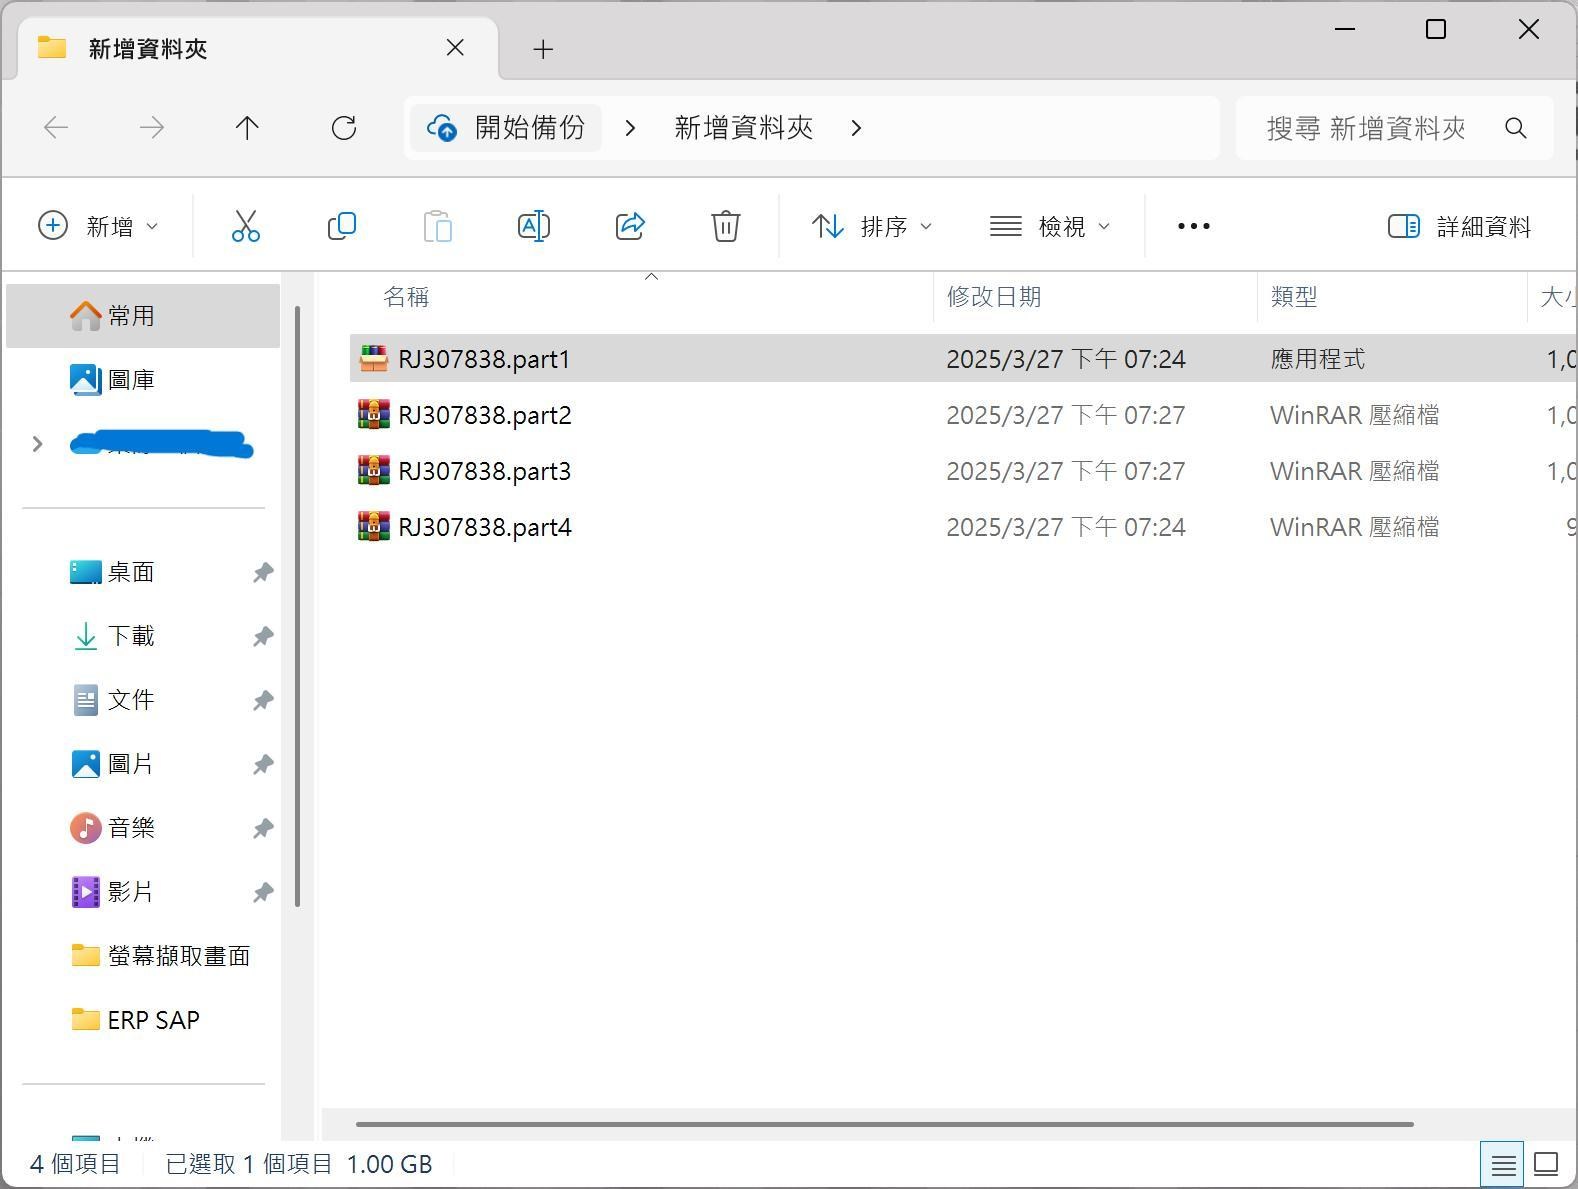Viewport: 1578px width, 1189px height.
Task: Switch to large thumbnails view in status bar
Action: [1546, 1164]
